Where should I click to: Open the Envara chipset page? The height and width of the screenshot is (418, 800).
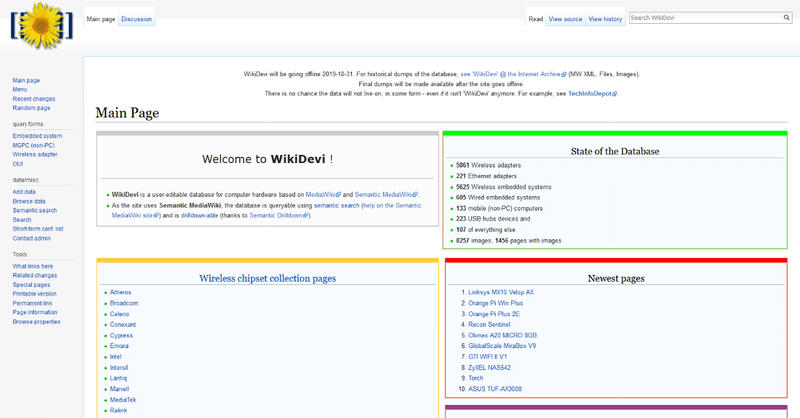(119, 346)
